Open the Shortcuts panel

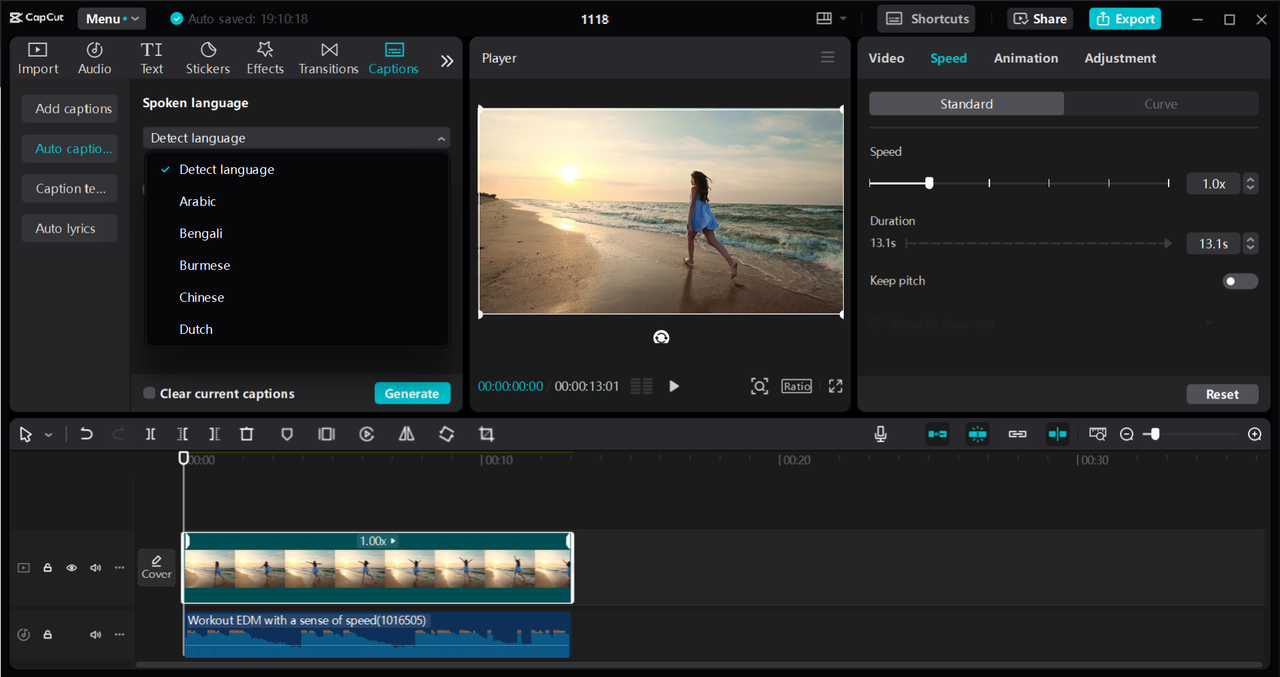pos(927,19)
